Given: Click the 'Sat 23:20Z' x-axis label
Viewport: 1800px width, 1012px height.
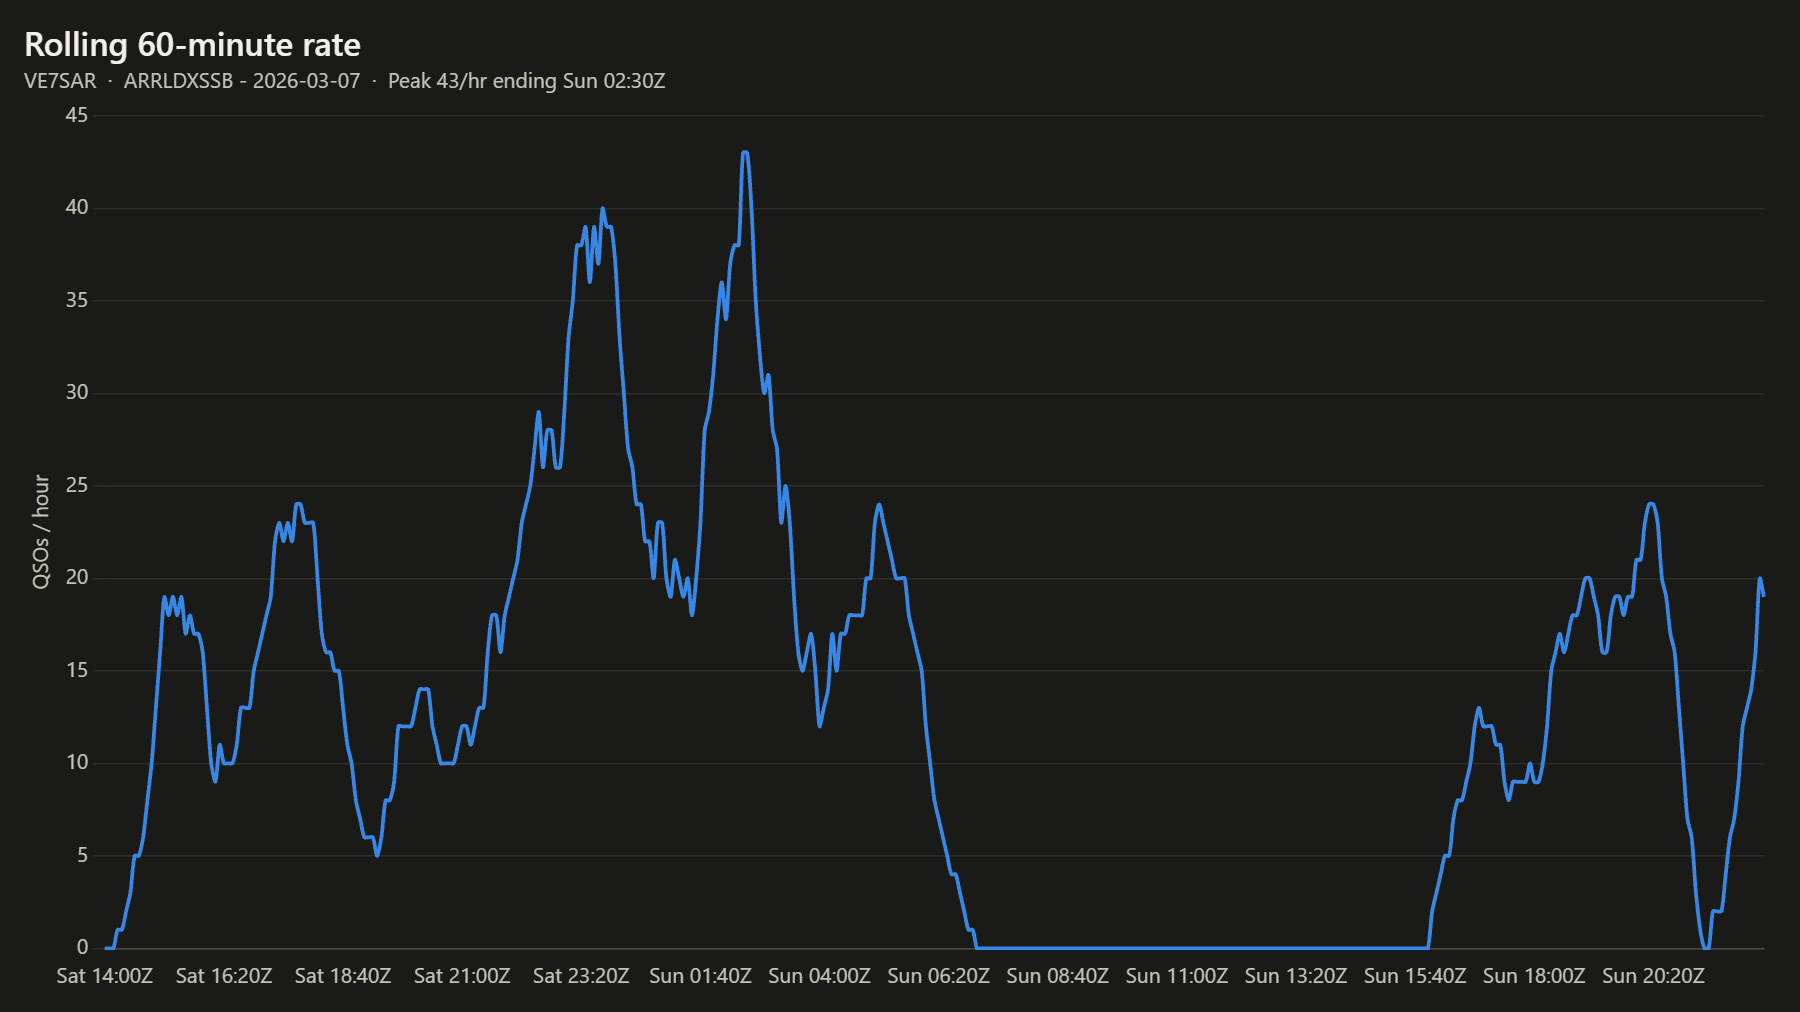Looking at the screenshot, I should pyautogui.click(x=581, y=976).
